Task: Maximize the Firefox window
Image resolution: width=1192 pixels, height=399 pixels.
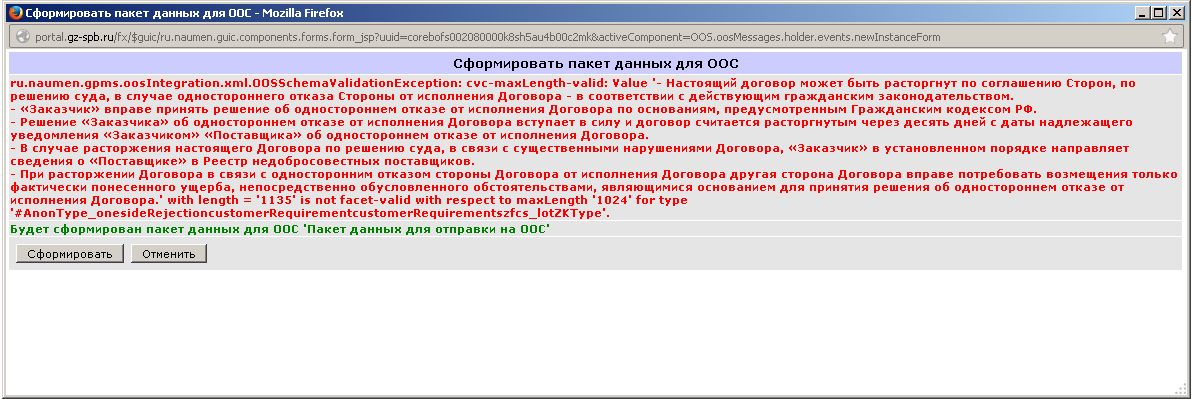Action: [1160, 13]
